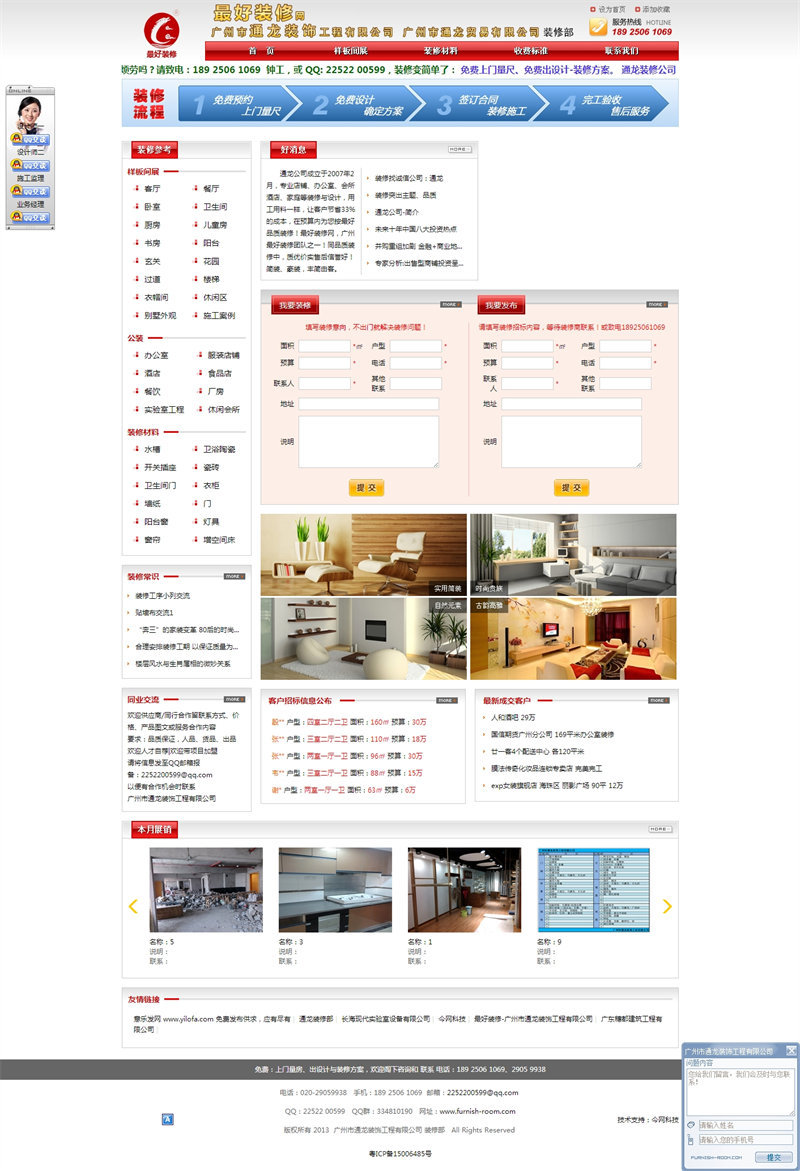The width and height of the screenshot is (800, 1171).
Task: Open the 客厅 sample room link
Action: click(x=152, y=188)
